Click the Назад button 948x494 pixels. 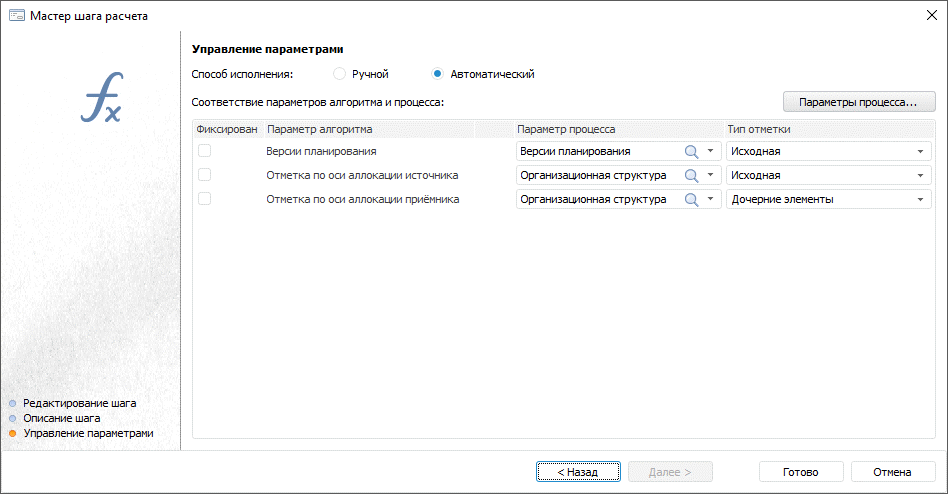pos(578,472)
